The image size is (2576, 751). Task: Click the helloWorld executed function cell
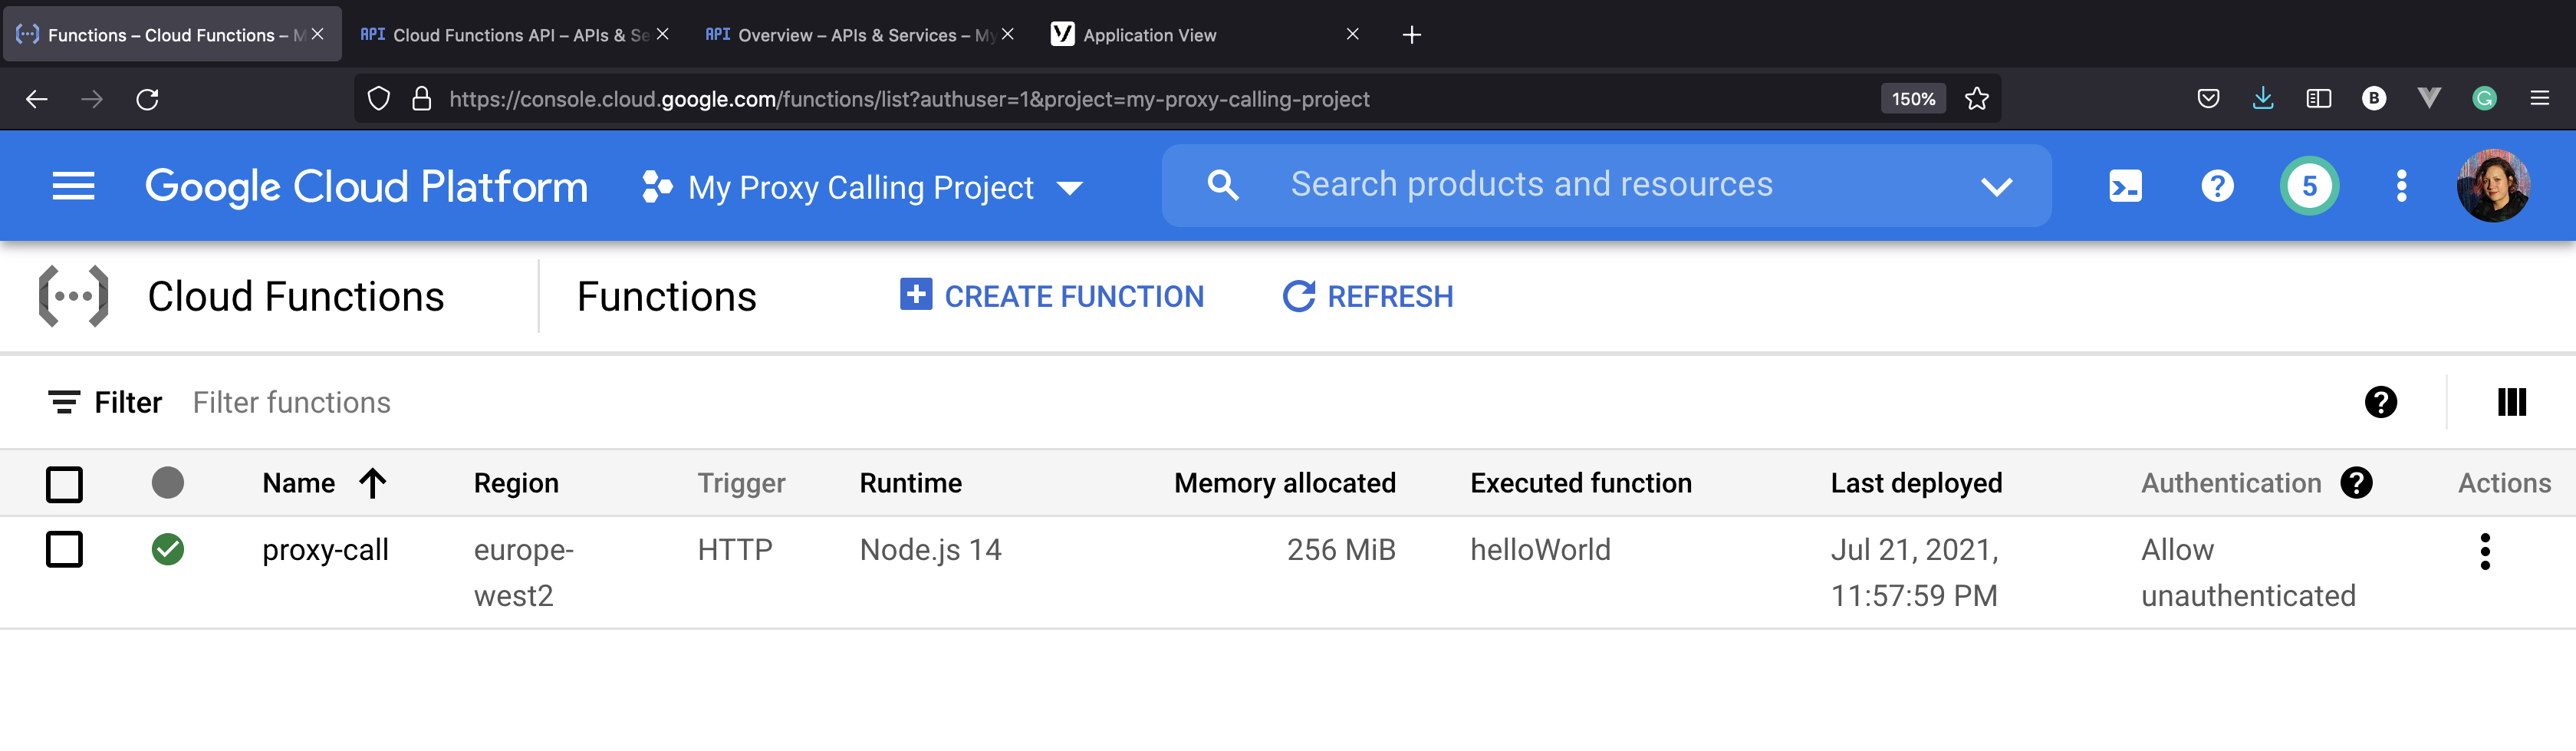point(1540,550)
